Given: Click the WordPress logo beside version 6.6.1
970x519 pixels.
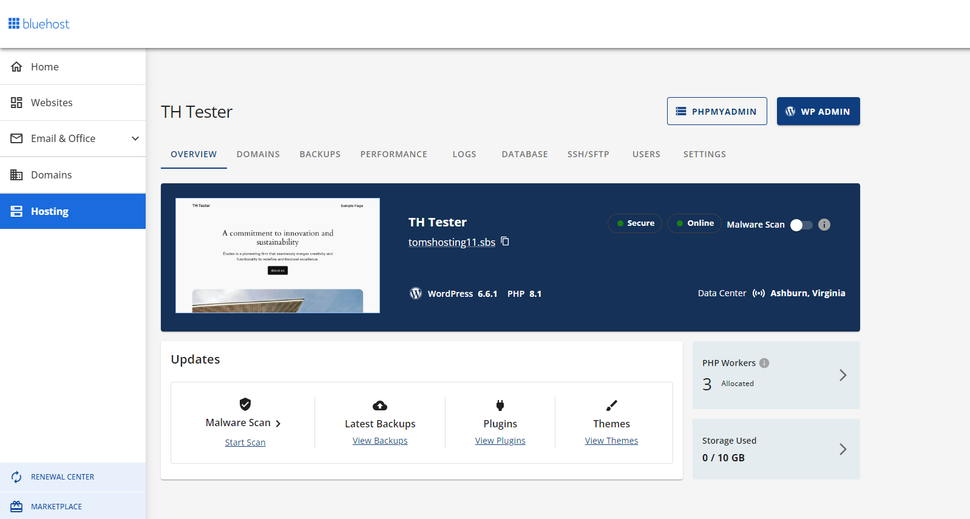Looking at the screenshot, I should click(x=416, y=293).
